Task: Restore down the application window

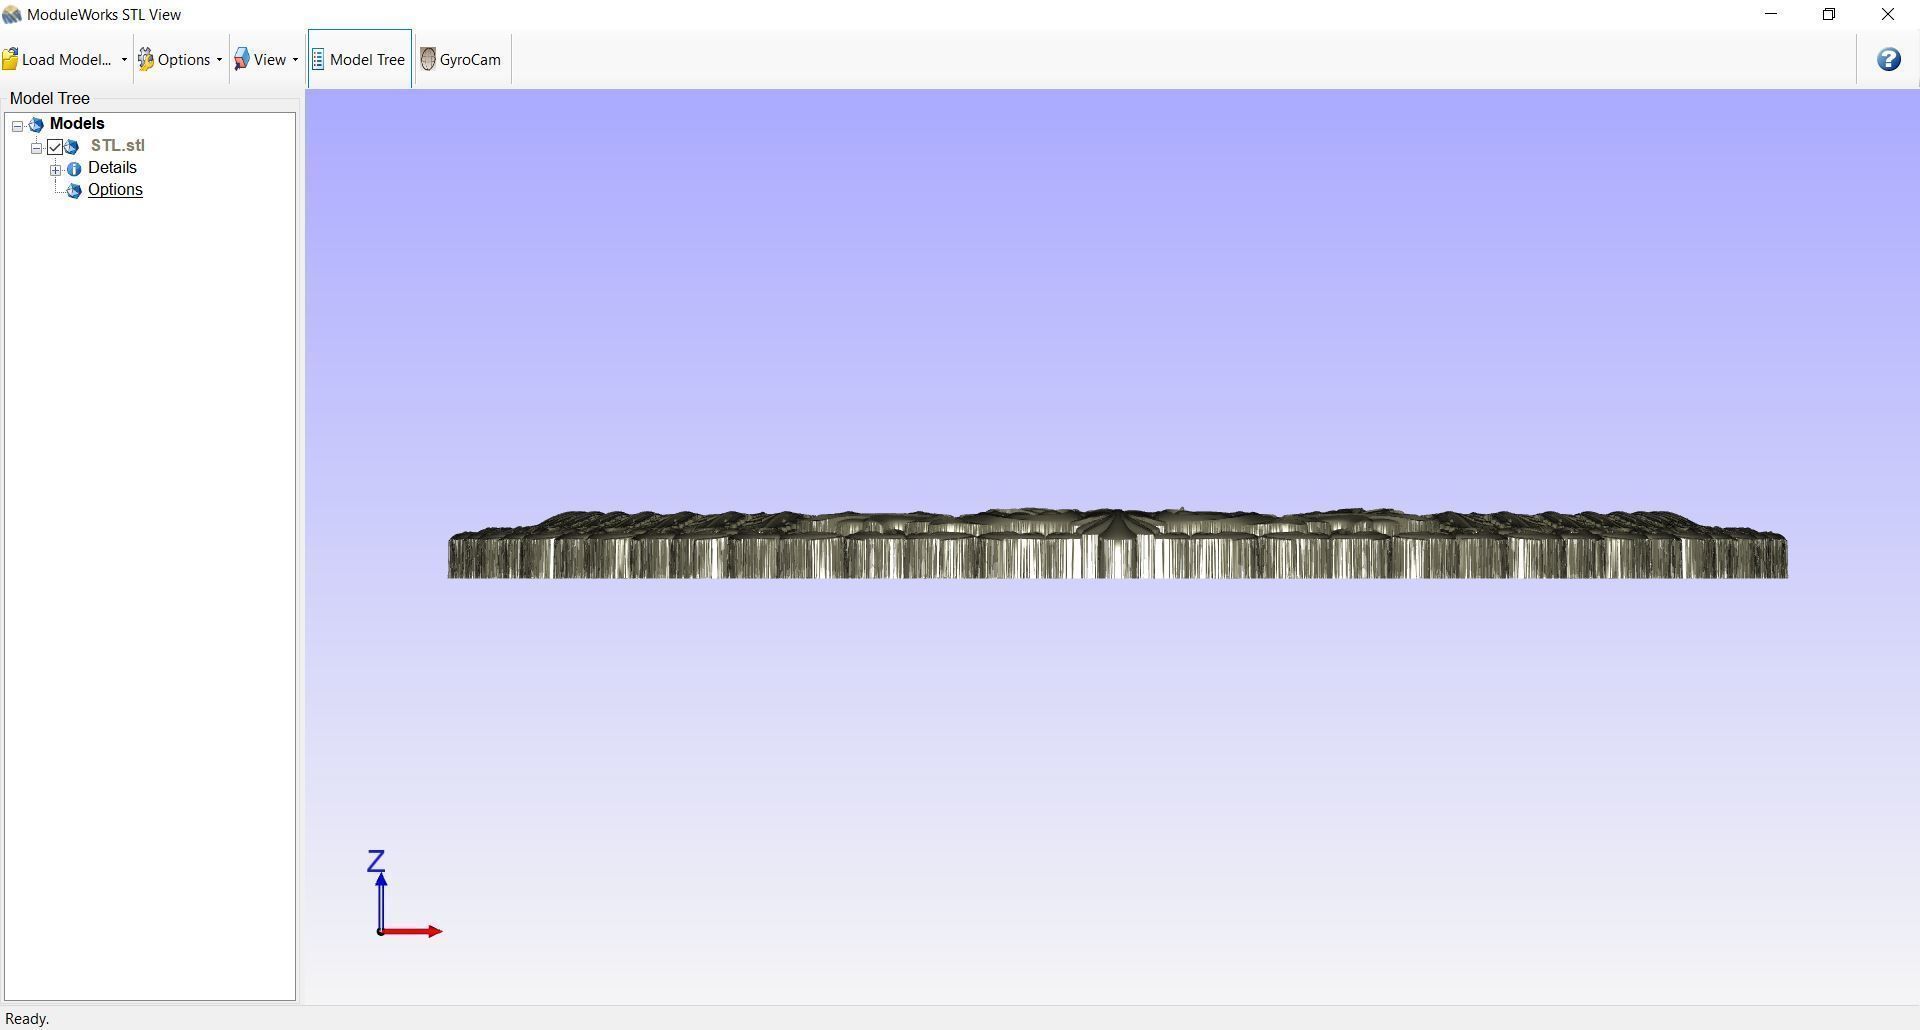Action: pyautogui.click(x=1829, y=15)
